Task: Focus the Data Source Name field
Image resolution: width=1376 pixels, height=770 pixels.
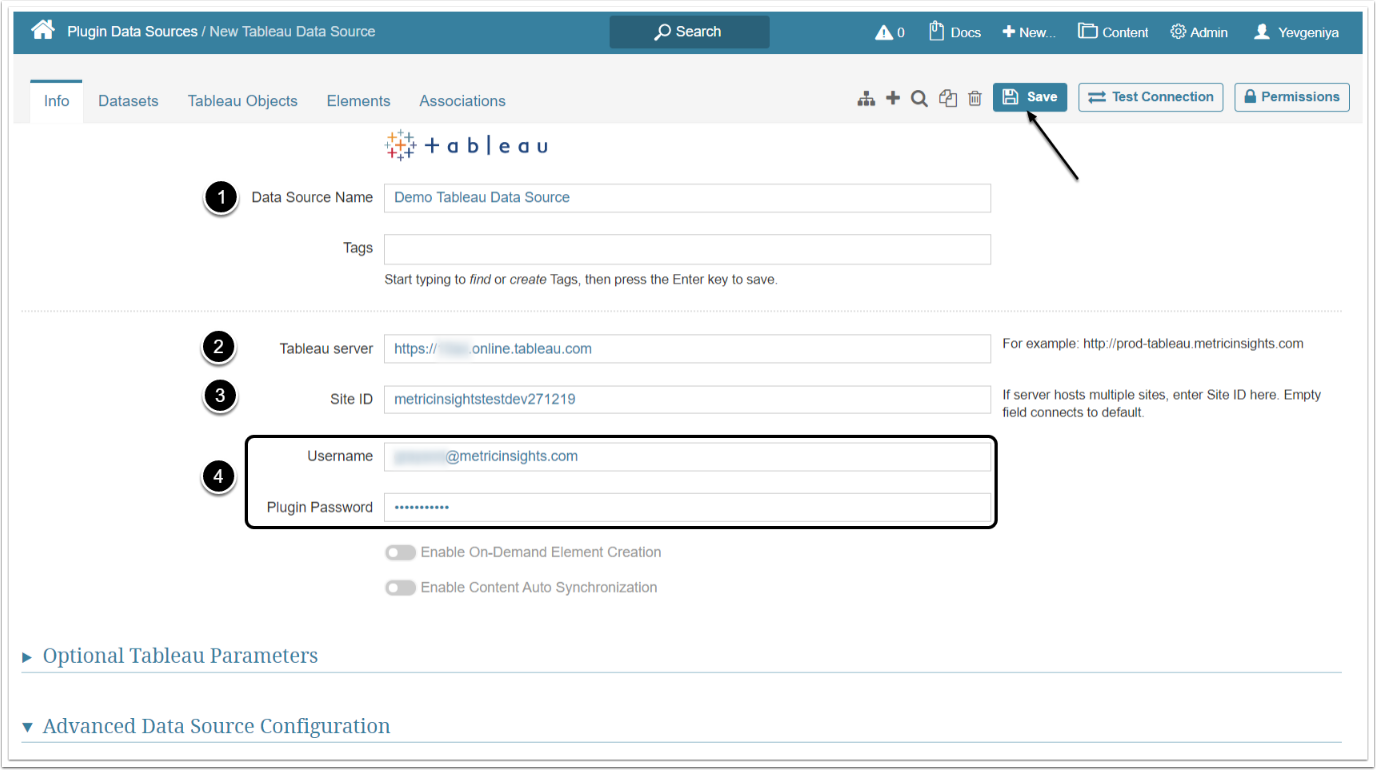Action: tap(687, 198)
